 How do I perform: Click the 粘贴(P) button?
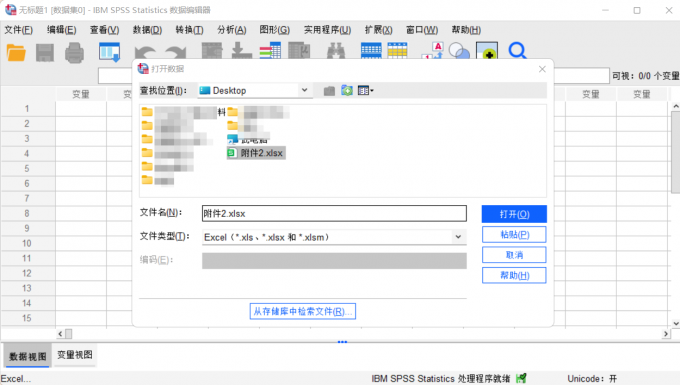pyautogui.click(x=514, y=235)
